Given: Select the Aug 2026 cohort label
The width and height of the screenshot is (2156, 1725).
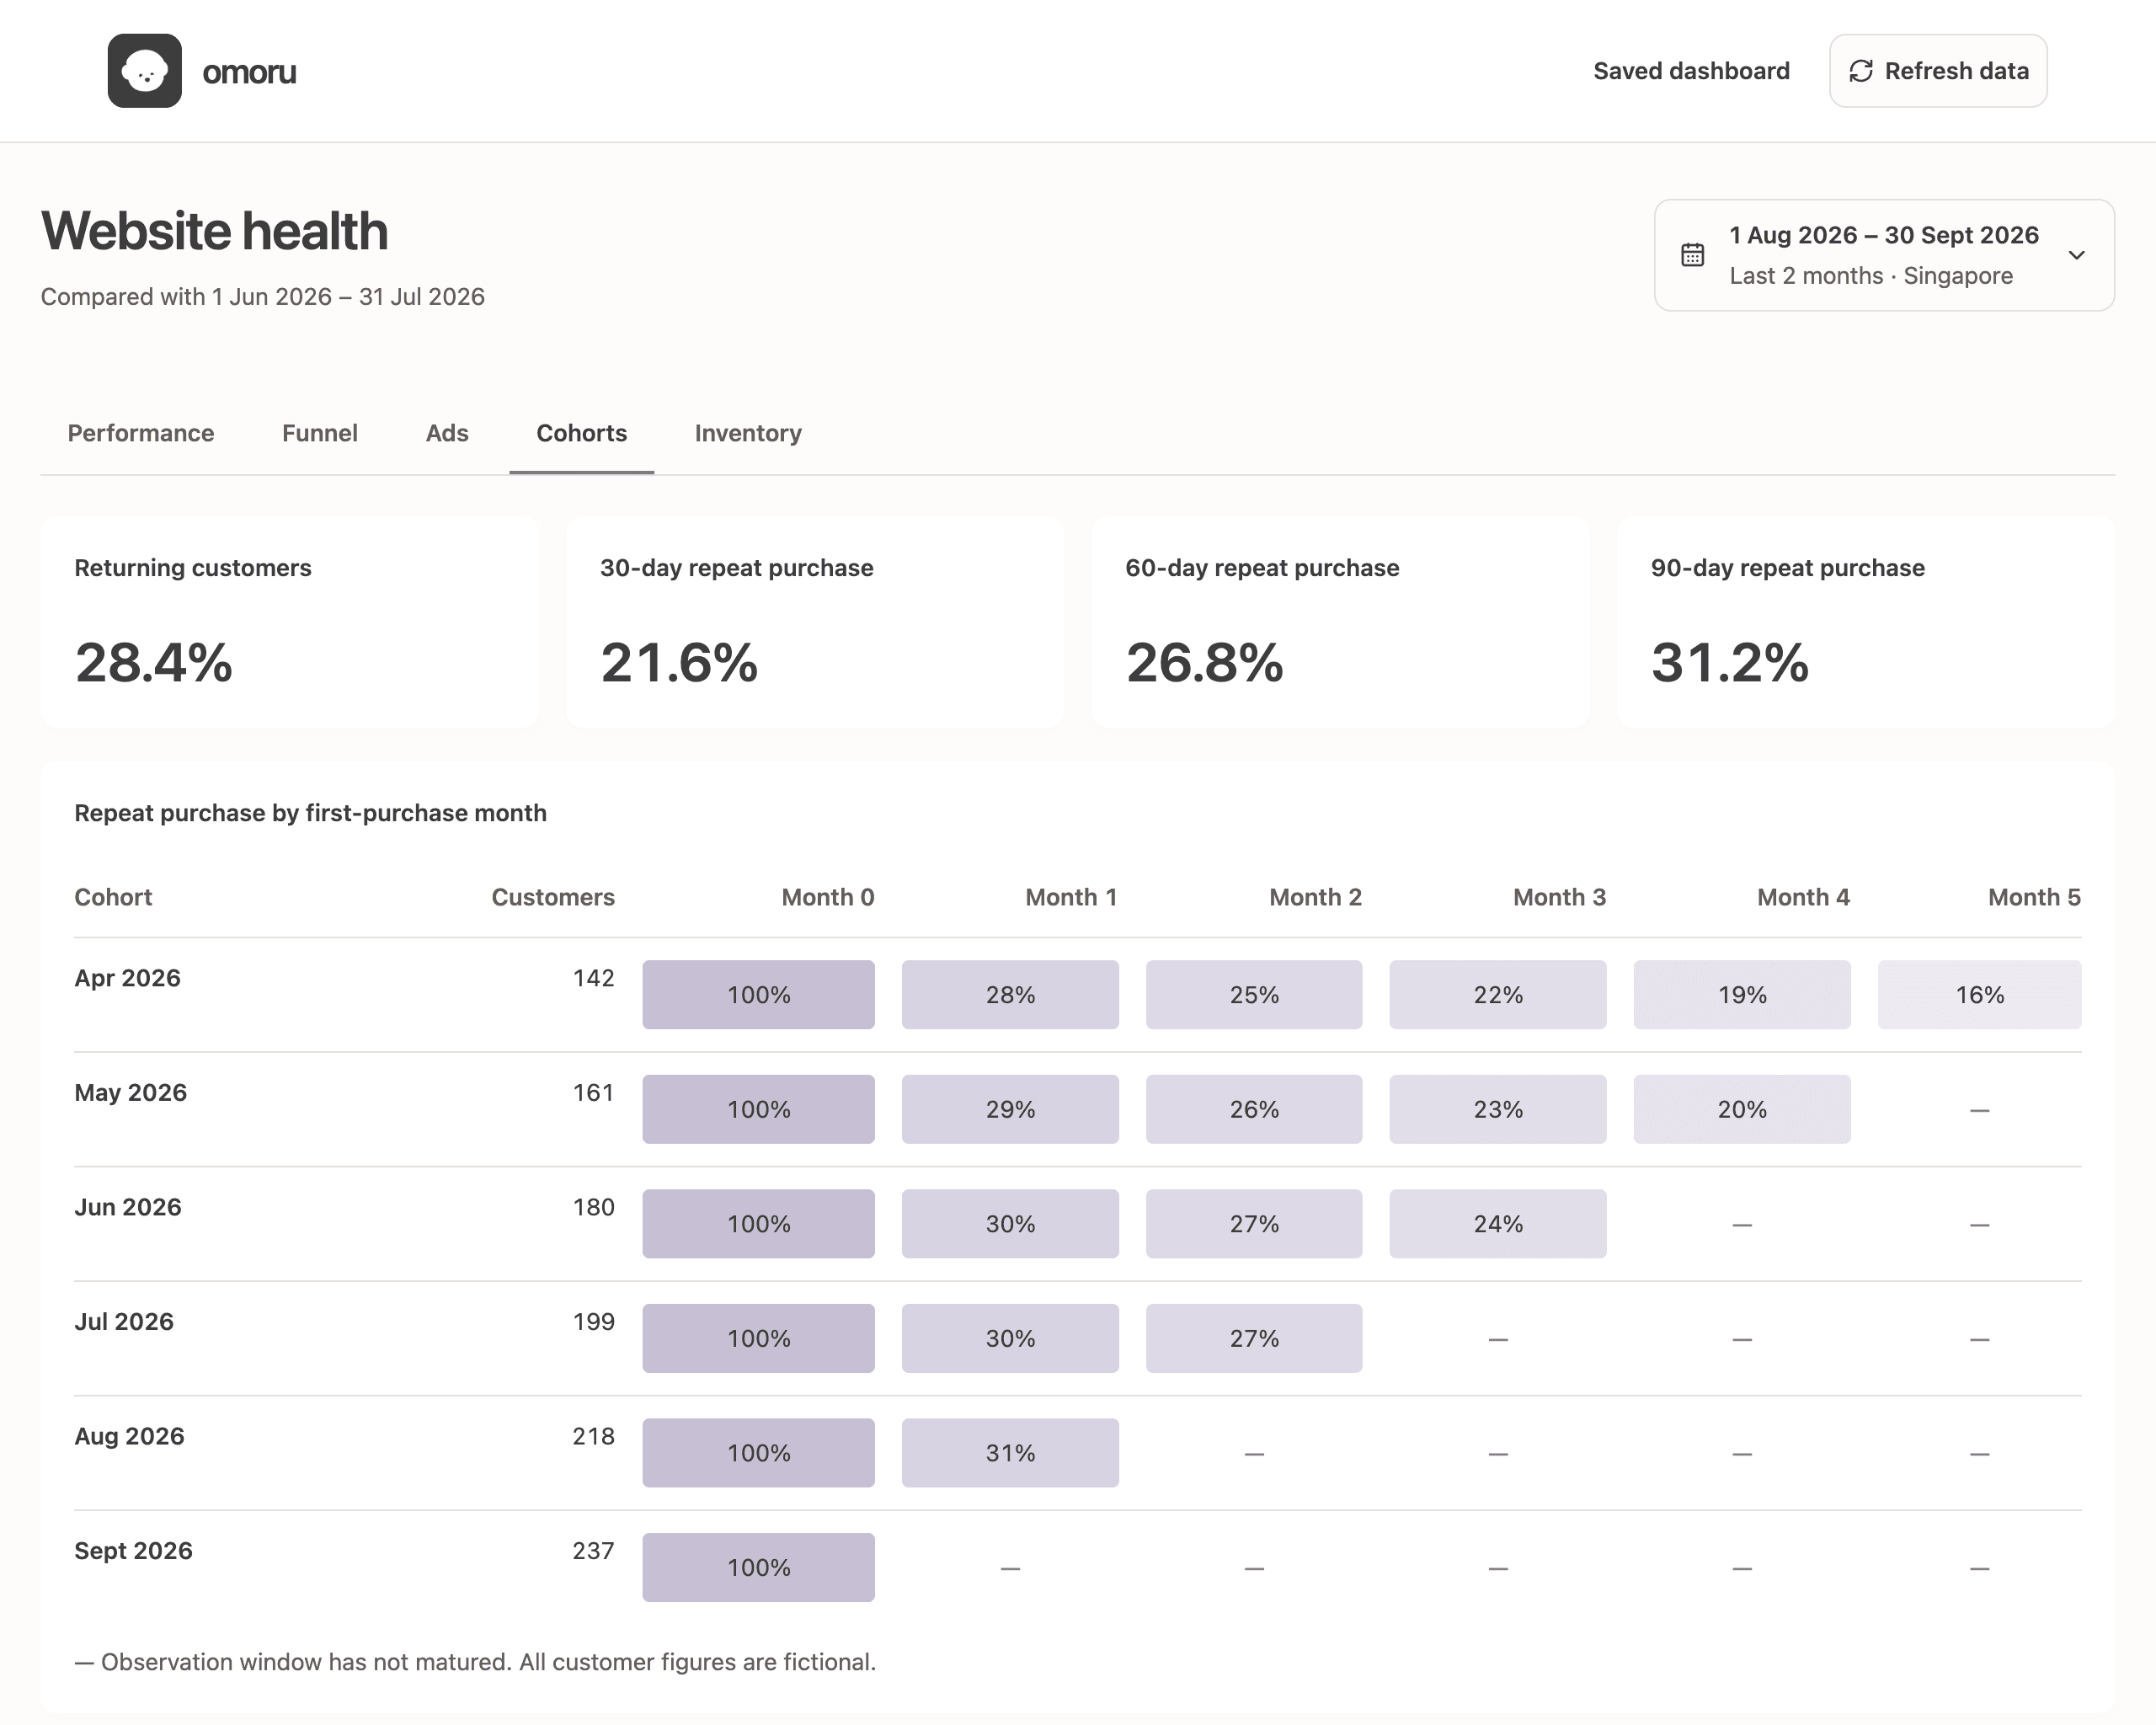Looking at the screenshot, I should tap(130, 1436).
